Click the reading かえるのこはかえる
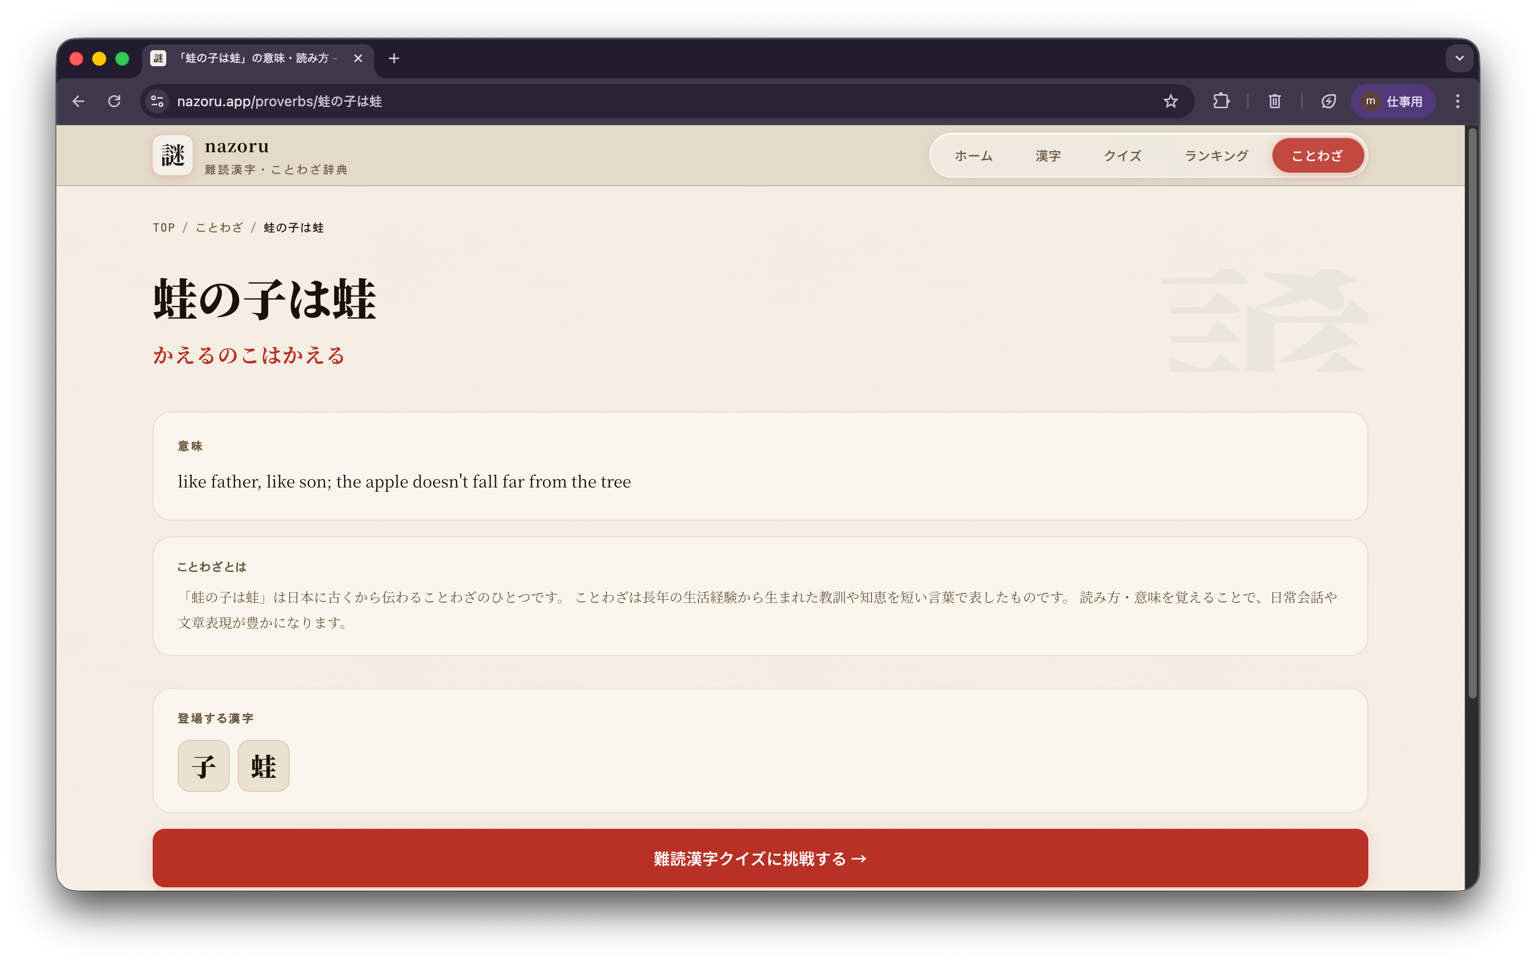Image resolution: width=1536 pixels, height=965 pixels. [249, 355]
